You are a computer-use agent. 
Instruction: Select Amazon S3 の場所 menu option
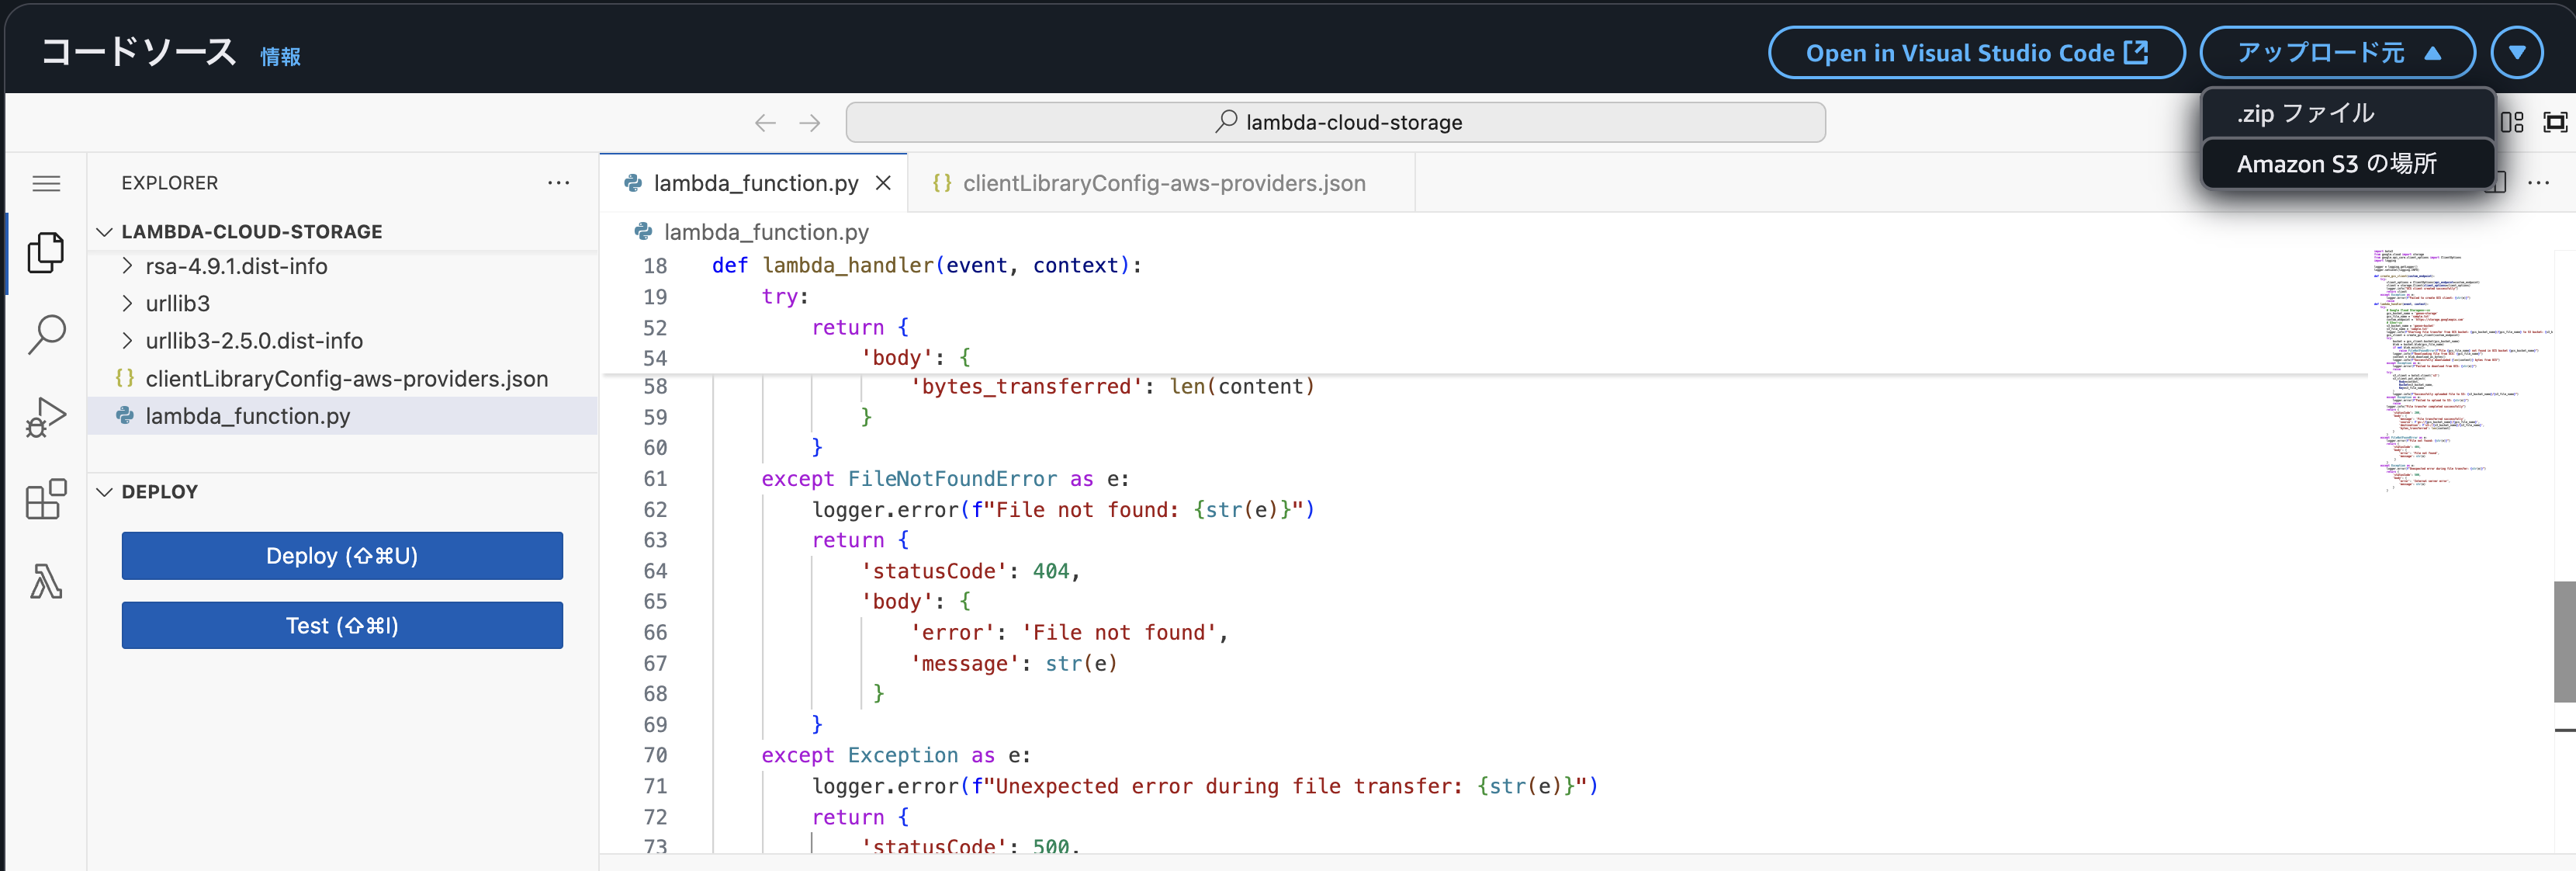pos(2336,163)
